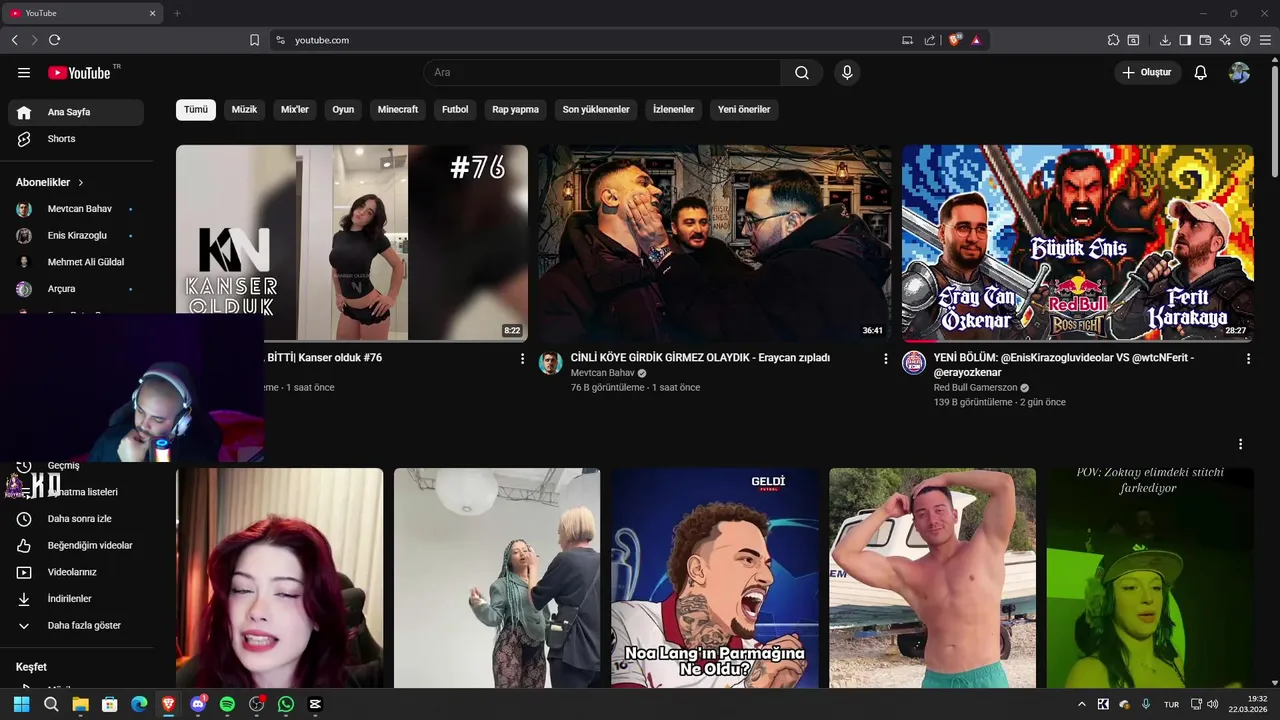
Task: Open the notifications bell
Action: 1201,73
